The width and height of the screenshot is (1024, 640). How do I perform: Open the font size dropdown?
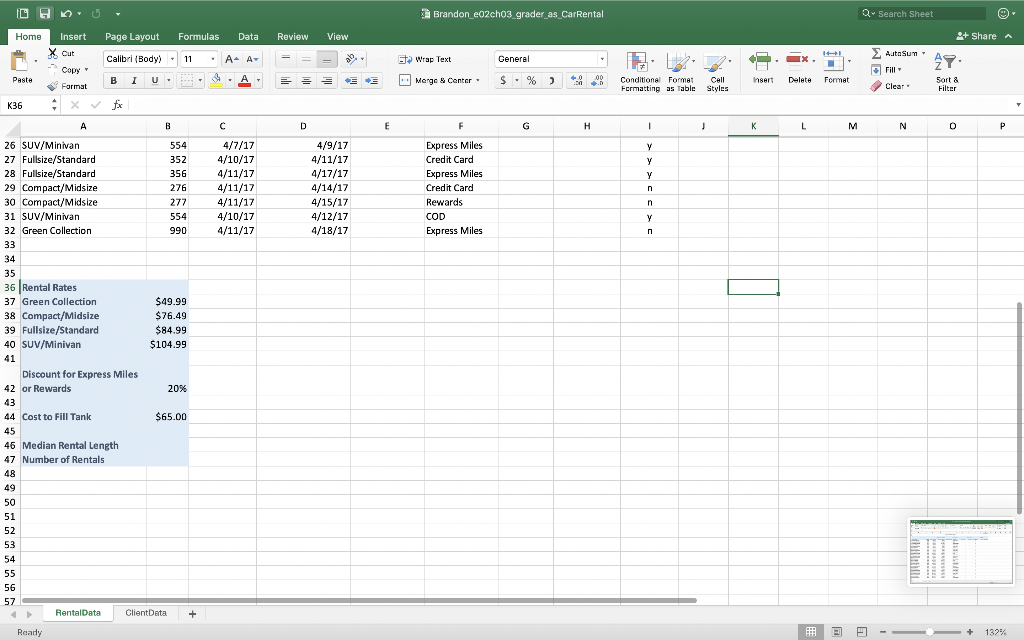tap(212, 59)
